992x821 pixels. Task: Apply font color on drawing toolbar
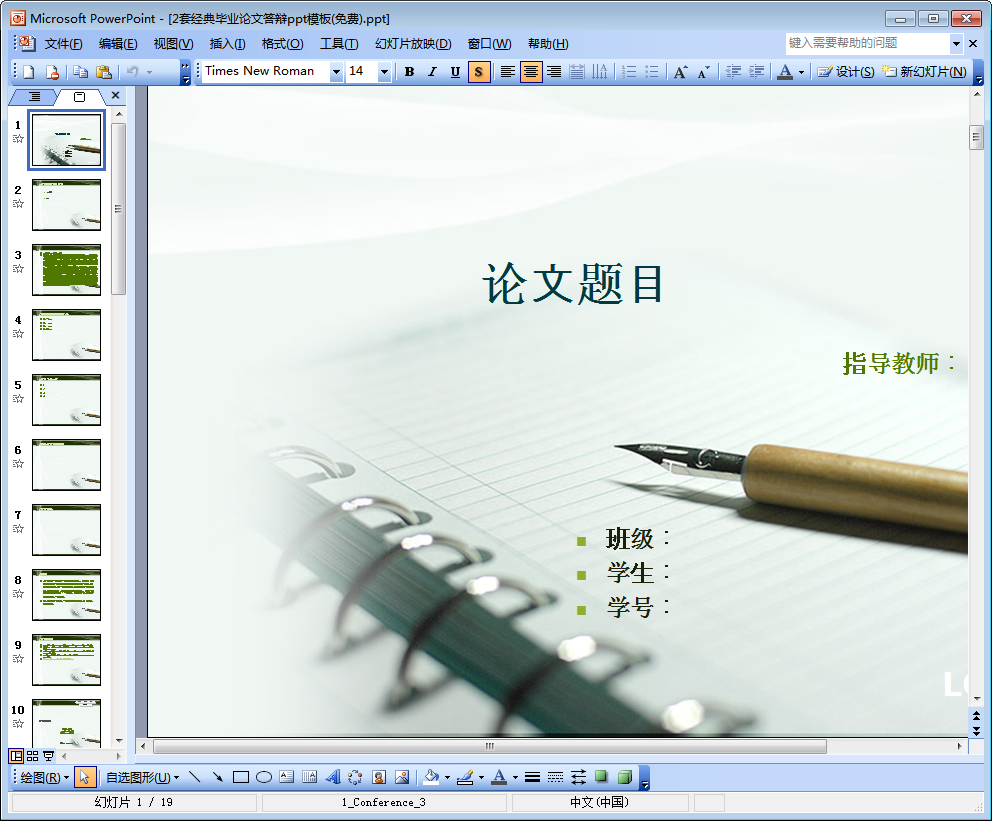pyautogui.click(x=499, y=777)
